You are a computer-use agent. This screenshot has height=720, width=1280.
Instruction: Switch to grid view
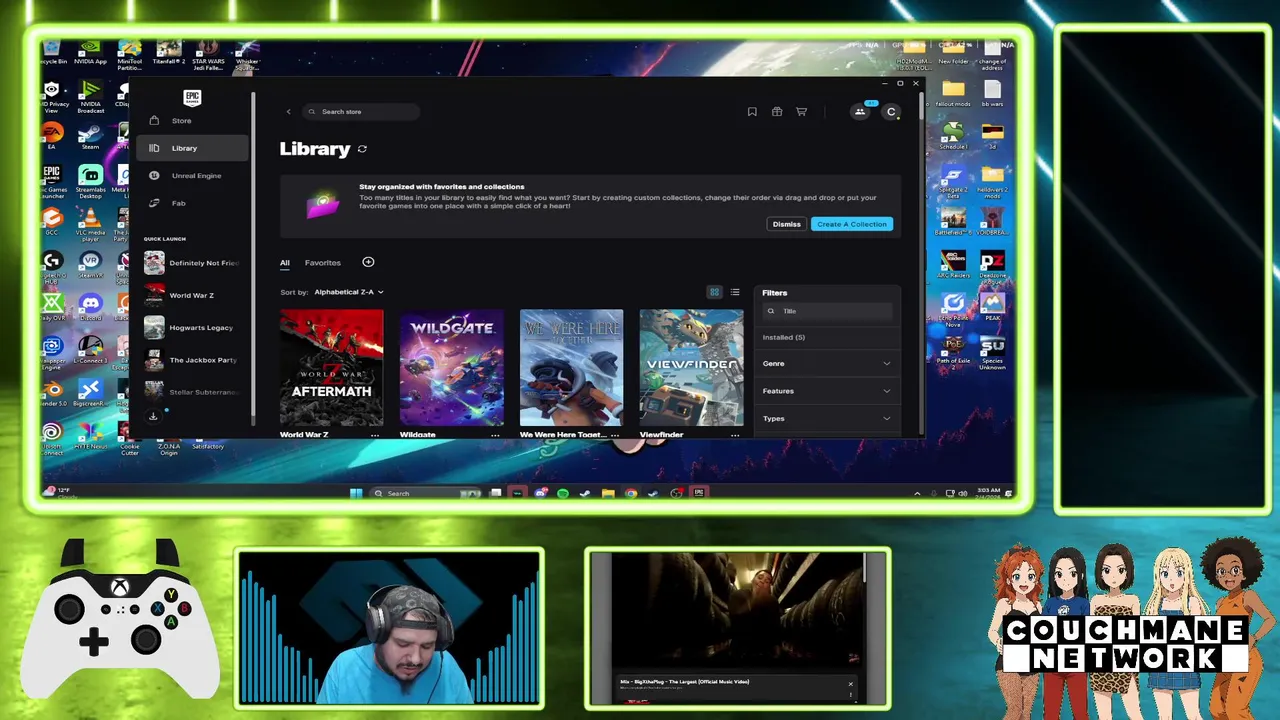(x=714, y=292)
